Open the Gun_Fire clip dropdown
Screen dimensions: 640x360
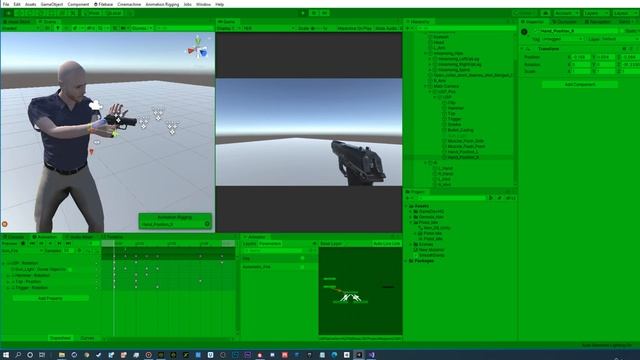coord(22,251)
